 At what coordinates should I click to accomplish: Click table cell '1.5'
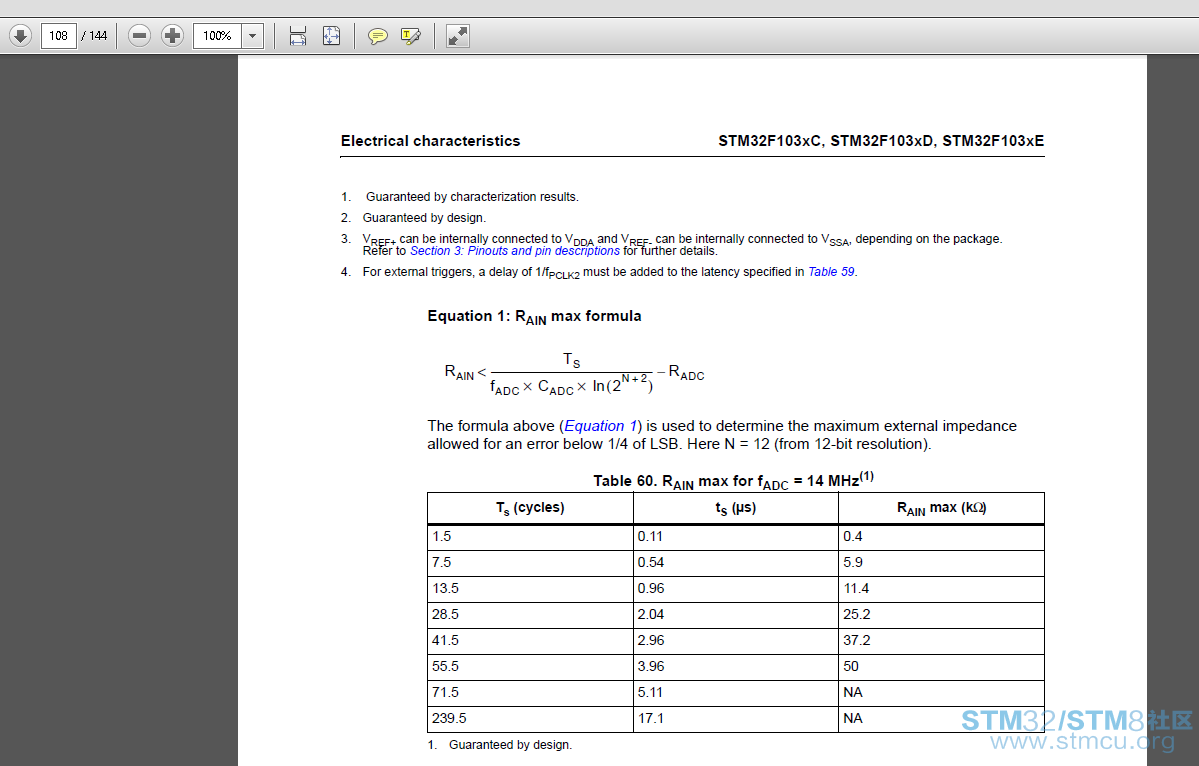pyautogui.click(x=530, y=537)
